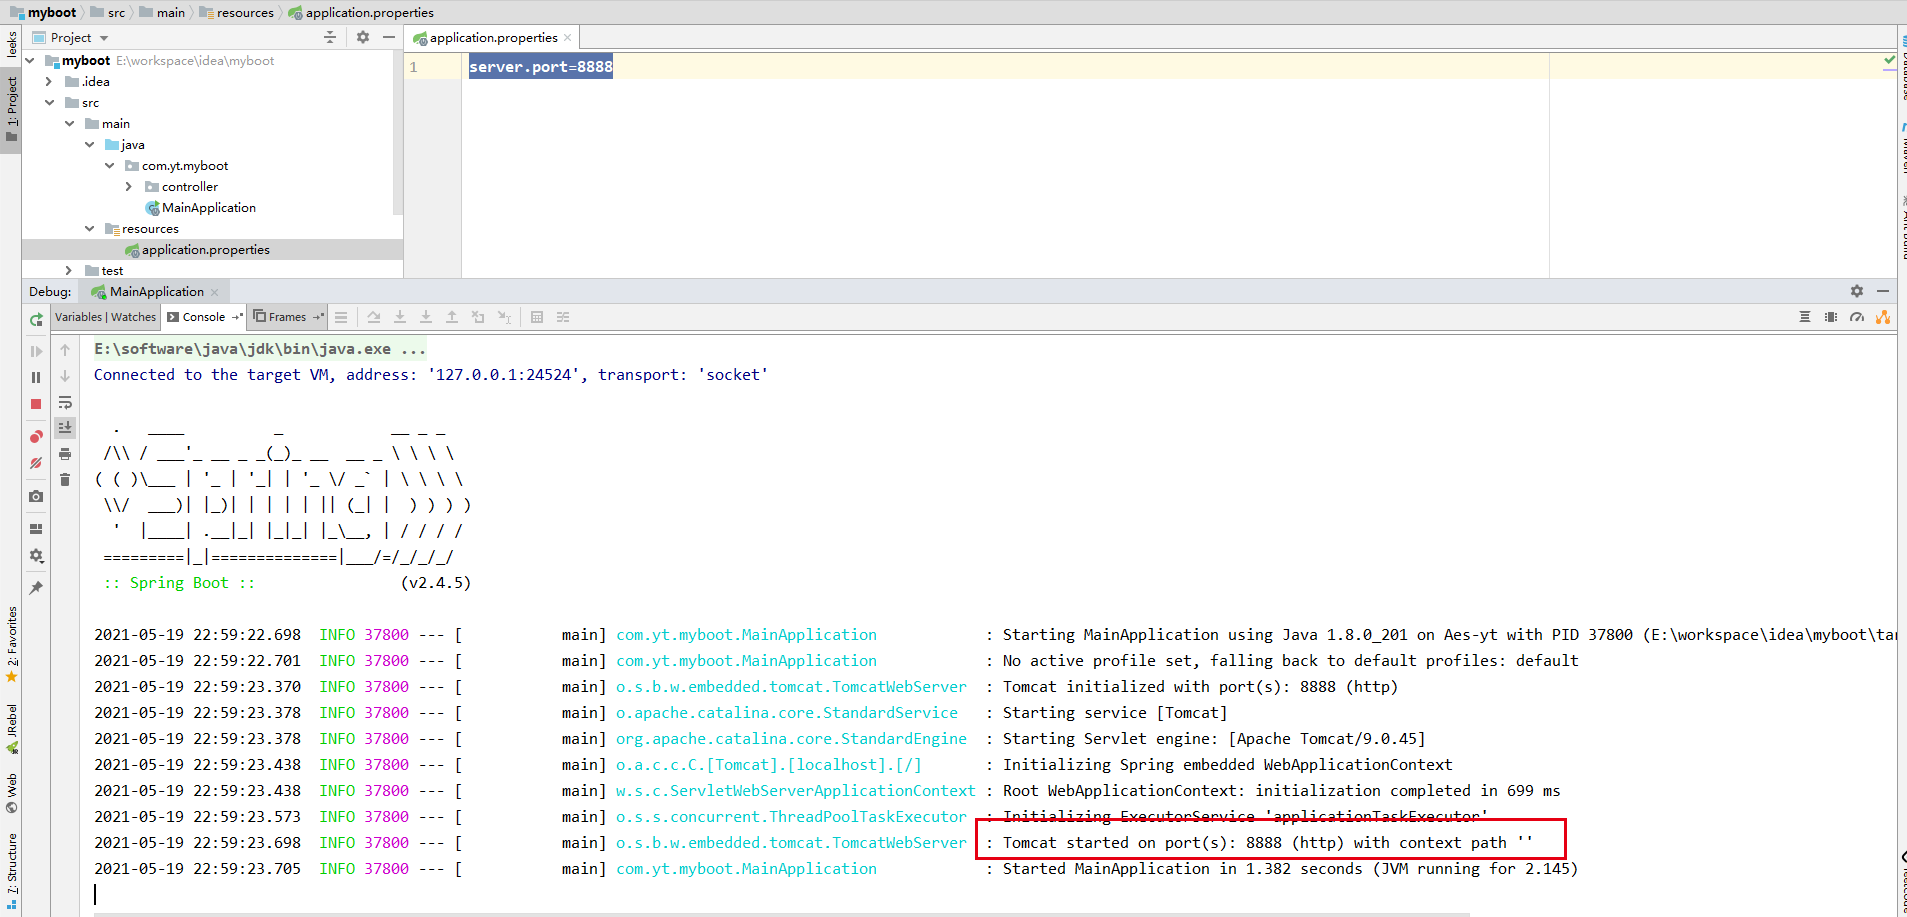Pause the running program
Screen dimensions: 1907x917
point(36,377)
